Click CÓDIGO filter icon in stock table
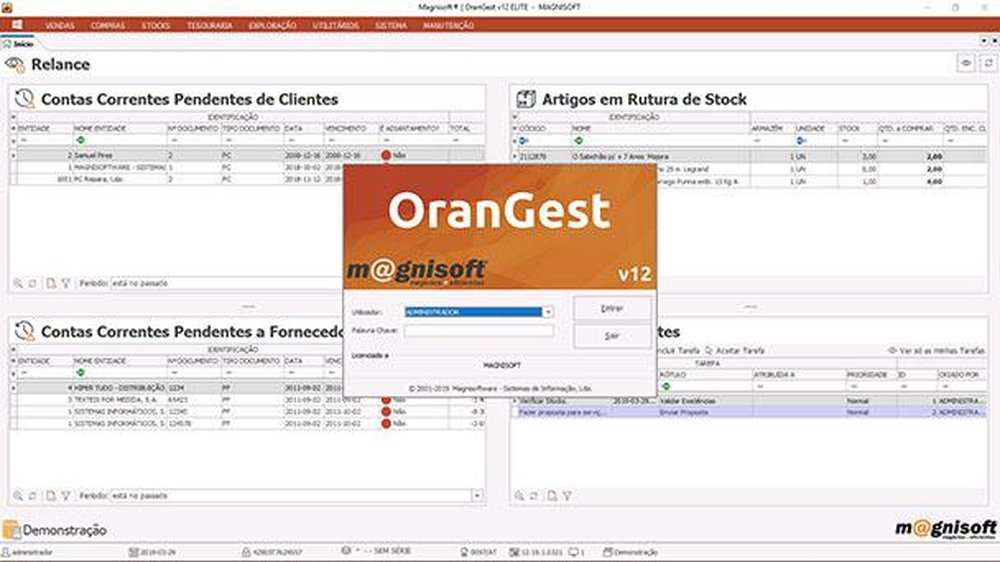1000x562 pixels. [x=523, y=141]
